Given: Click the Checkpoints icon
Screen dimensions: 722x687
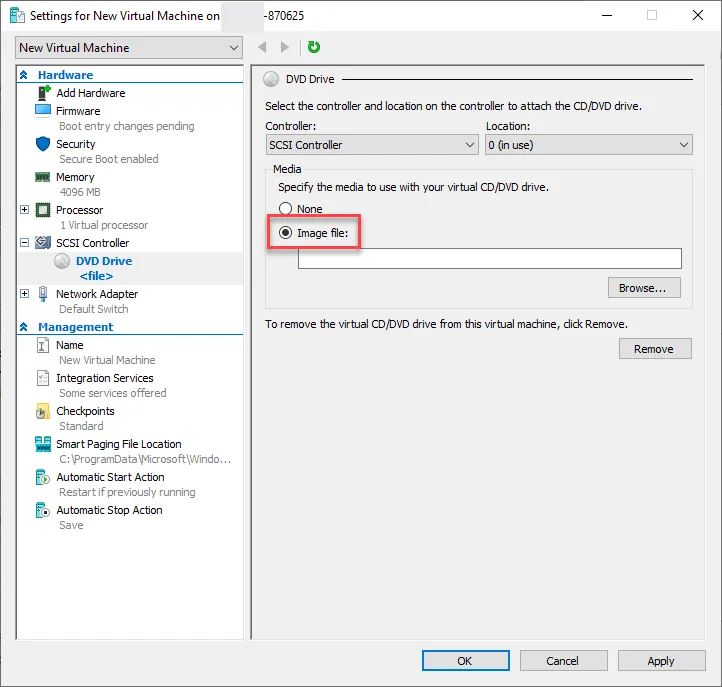Looking at the screenshot, I should pyautogui.click(x=42, y=411).
